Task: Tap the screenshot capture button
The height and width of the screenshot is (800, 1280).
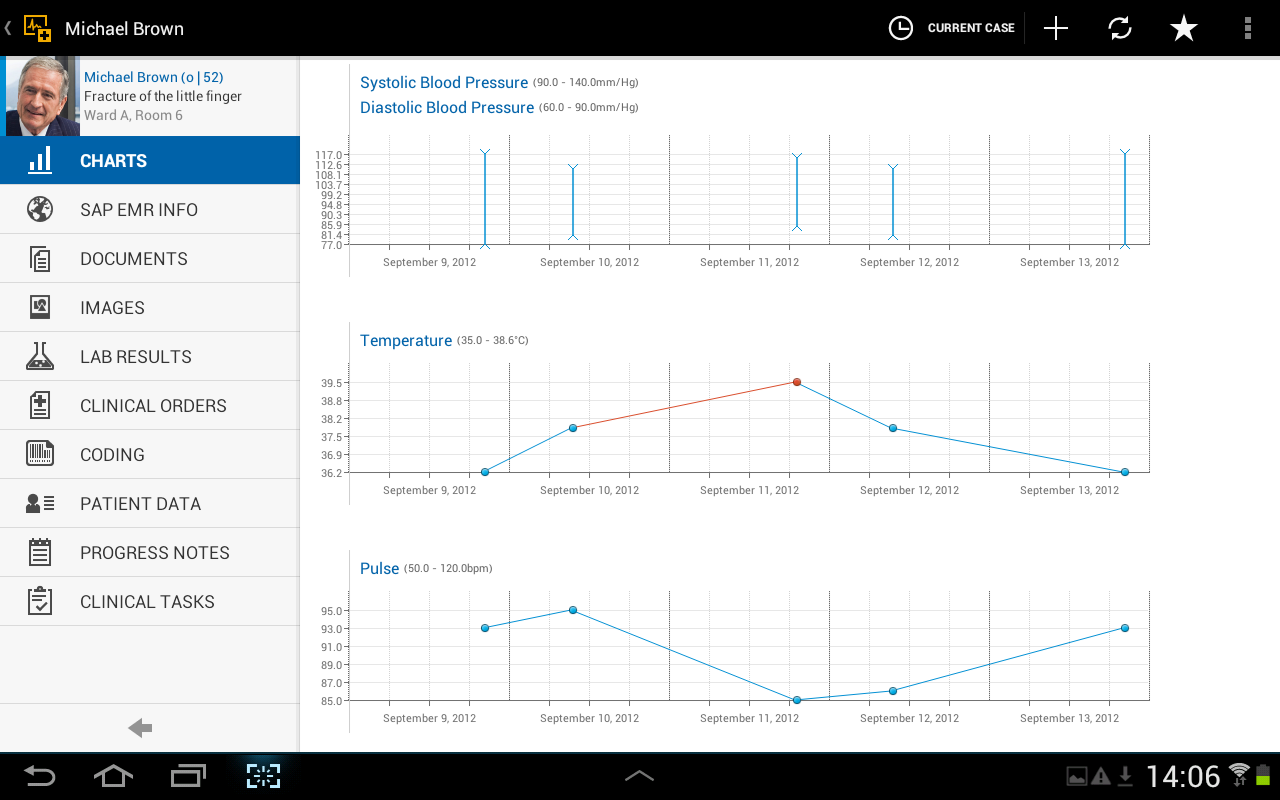Action: [263, 776]
